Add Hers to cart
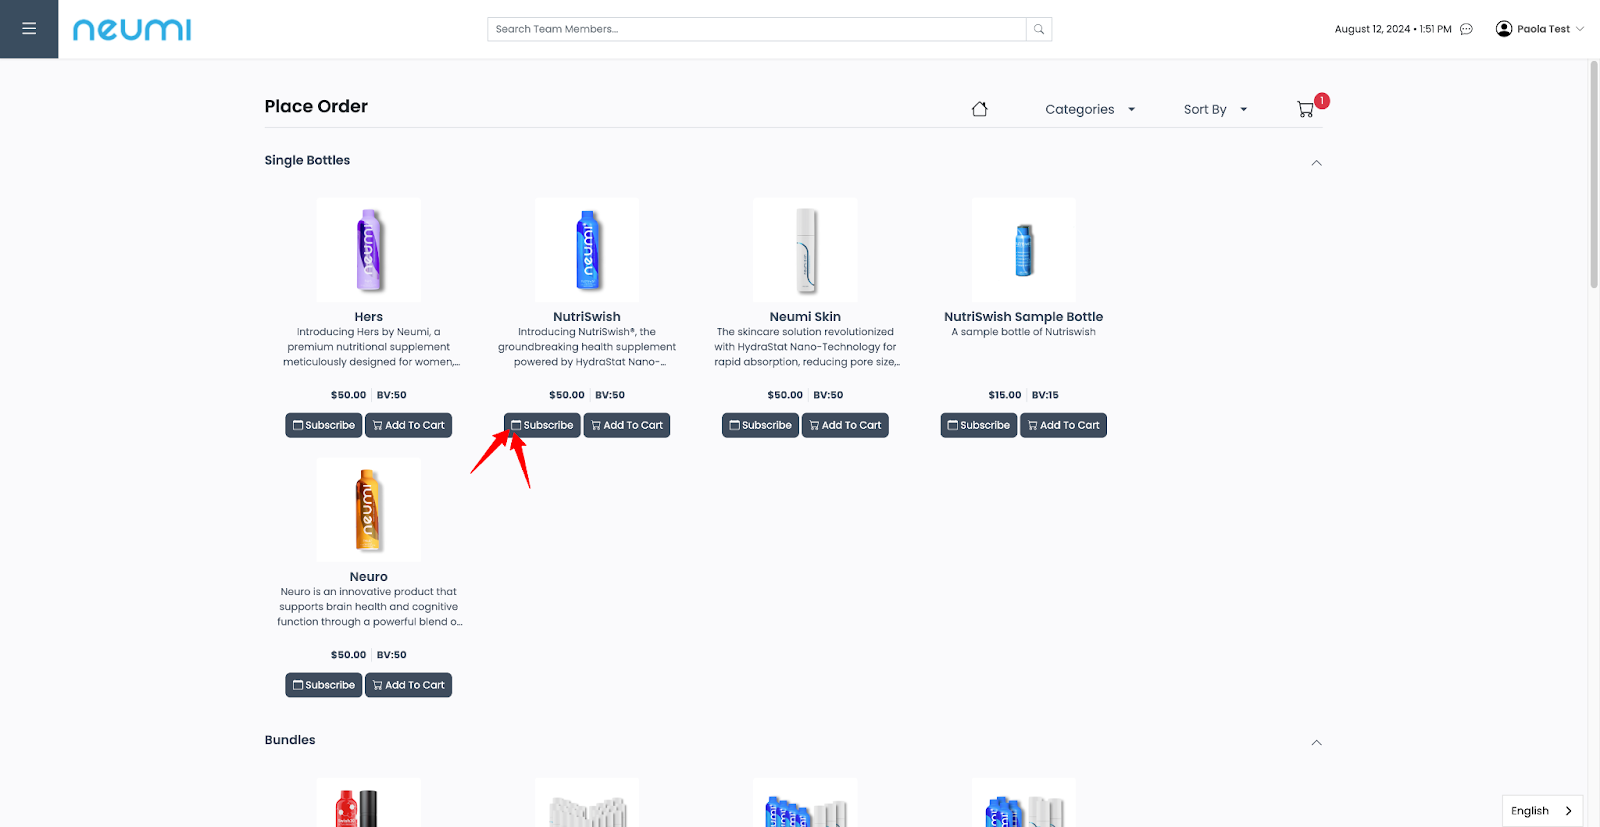Image resolution: width=1600 pixels, height=827 pixels. tap(408, 425)
